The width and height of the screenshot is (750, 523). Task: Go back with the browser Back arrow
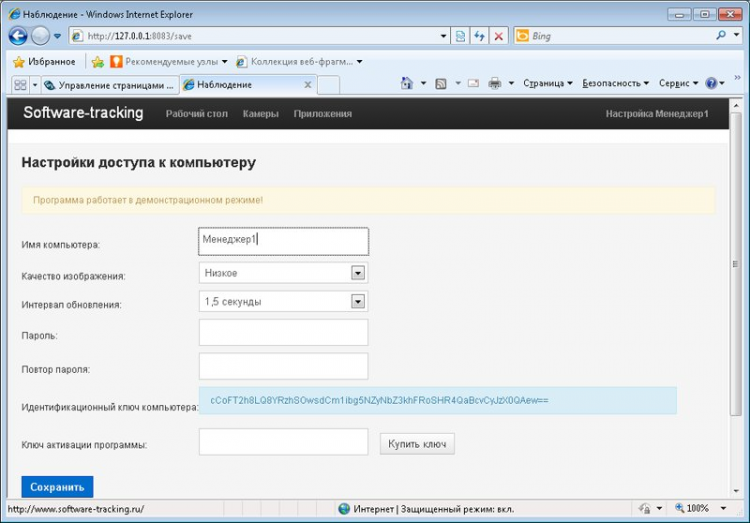click(18, 36)
